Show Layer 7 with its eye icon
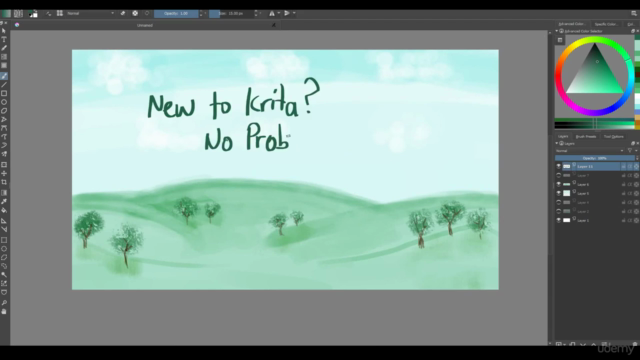 pos(559,176)
